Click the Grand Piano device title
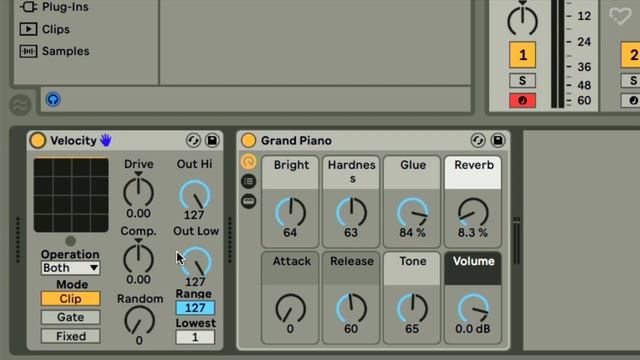The height and width of the screenshot is (360, 640). pyautogui.click(x=296, y=140)
